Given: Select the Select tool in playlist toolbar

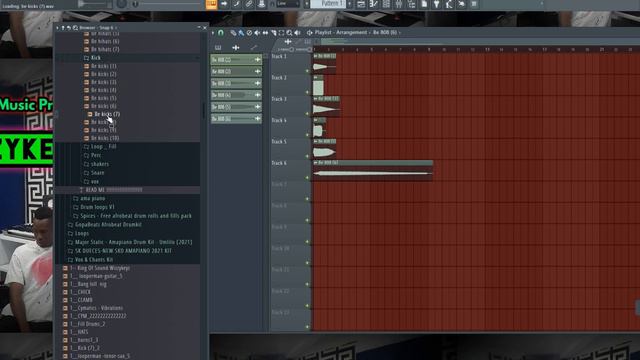Looking at the screenshot, I should 281,33.
